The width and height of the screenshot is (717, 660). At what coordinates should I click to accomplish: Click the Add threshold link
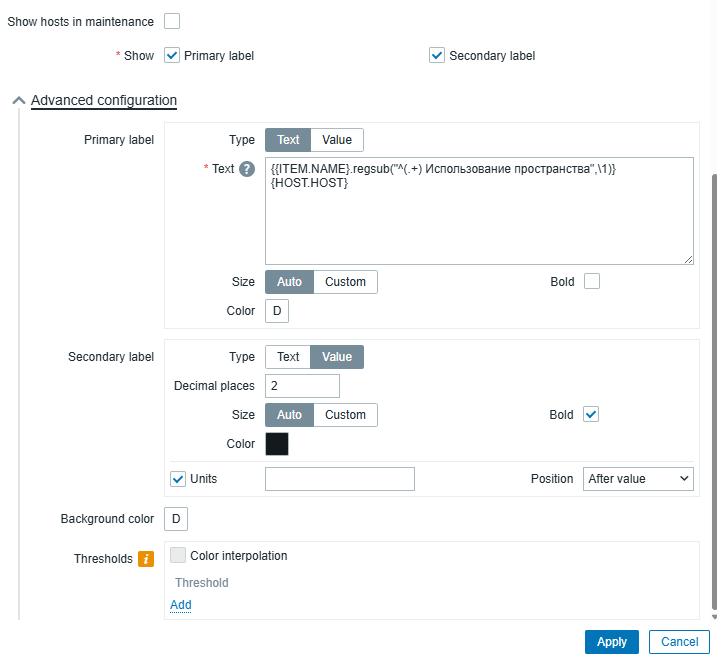pyautogui.click(x=181, y=605)
